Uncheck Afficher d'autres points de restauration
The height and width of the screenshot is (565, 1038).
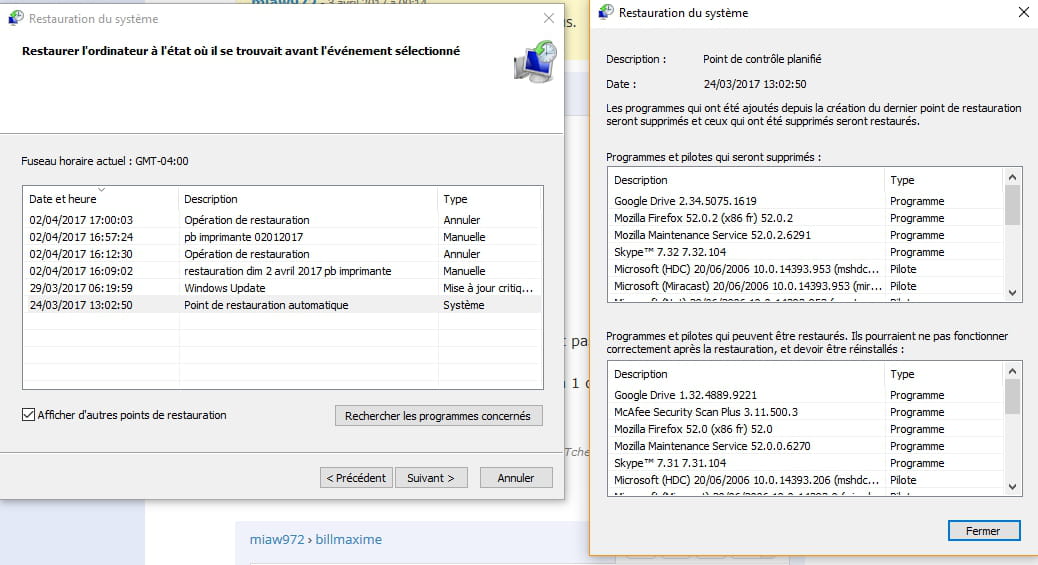pyautogui.click(x=28, y=415)
